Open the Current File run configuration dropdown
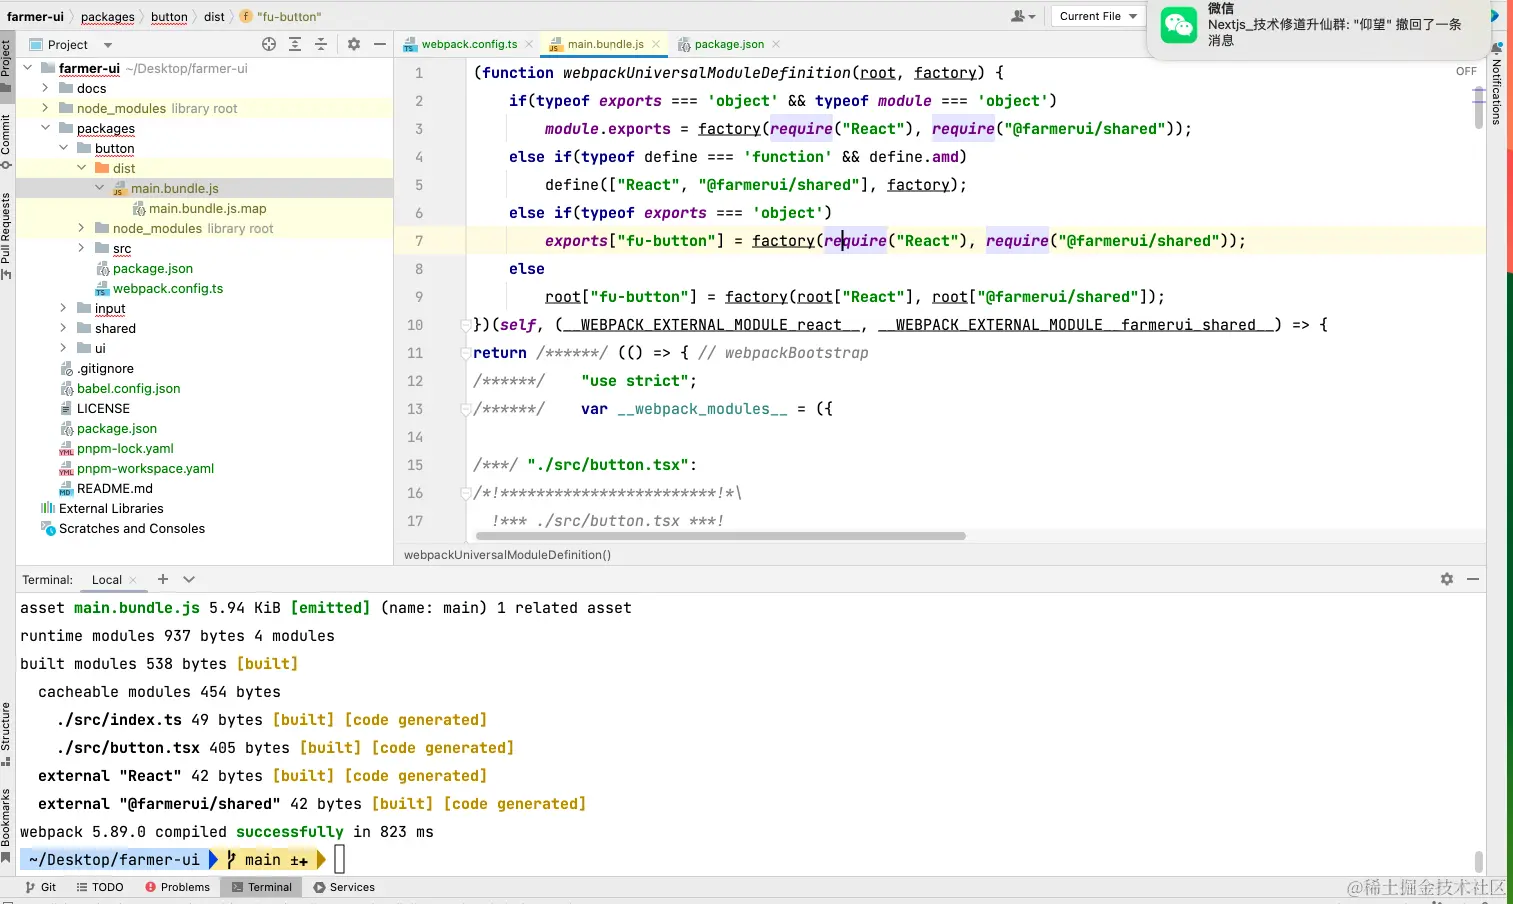This screenshot has width=1513, height=904. (1097, 16)
